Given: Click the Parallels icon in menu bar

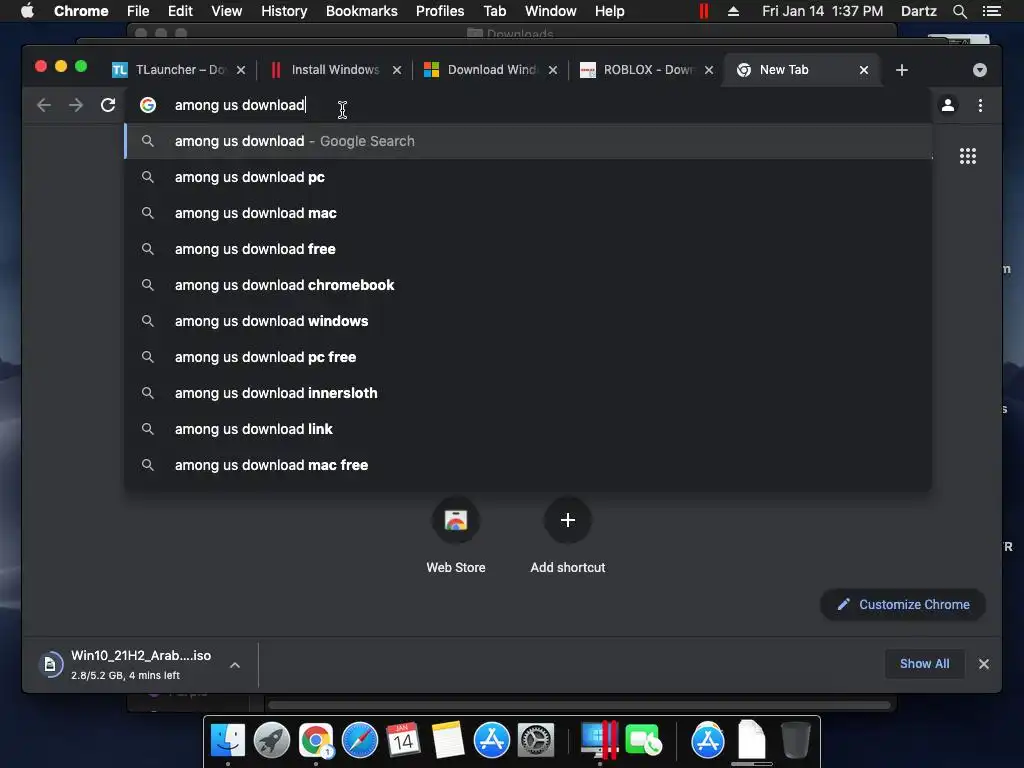Looking at the screenshot, I should point(703,11).
